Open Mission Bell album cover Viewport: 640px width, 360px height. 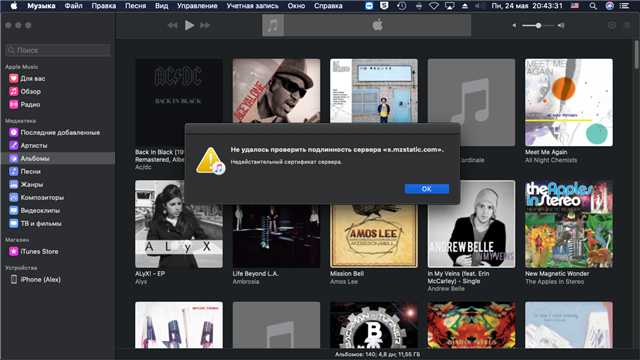point(374,236)
